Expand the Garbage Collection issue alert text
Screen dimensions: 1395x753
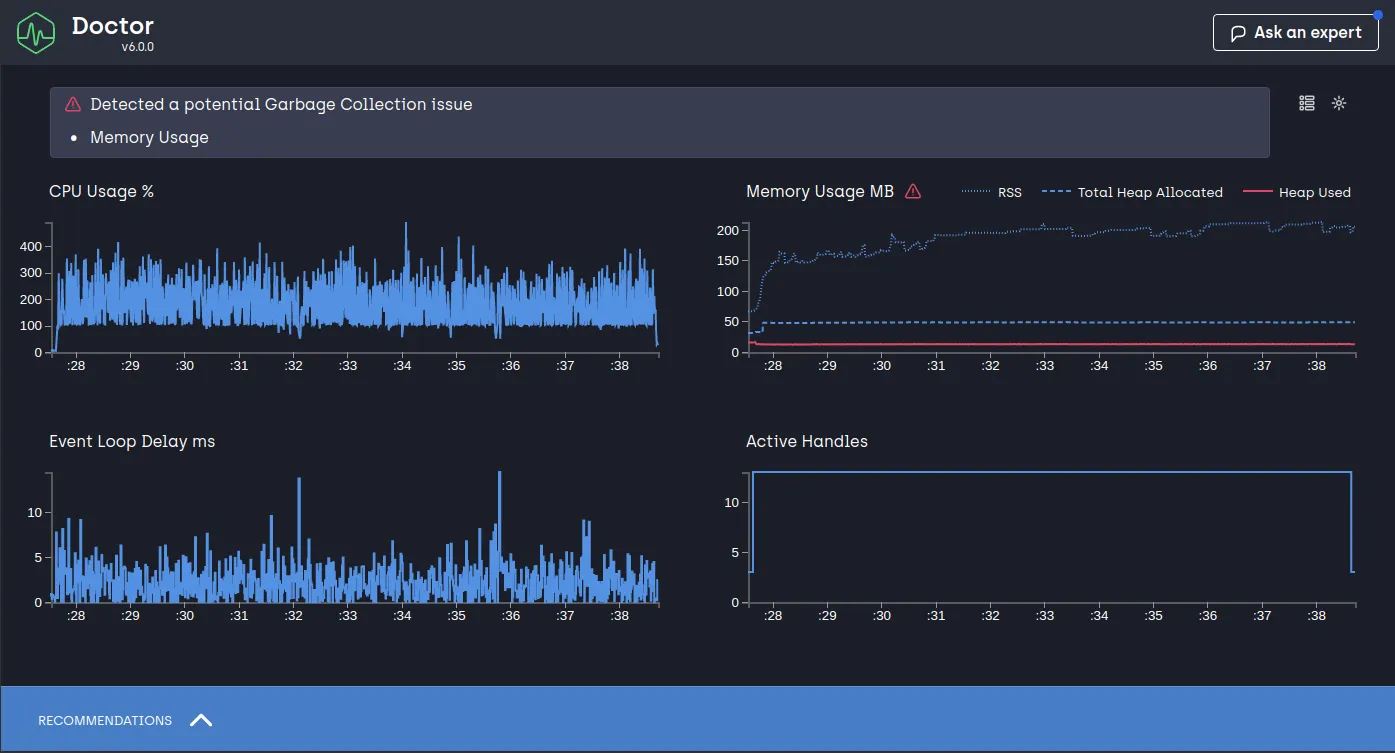281,104
